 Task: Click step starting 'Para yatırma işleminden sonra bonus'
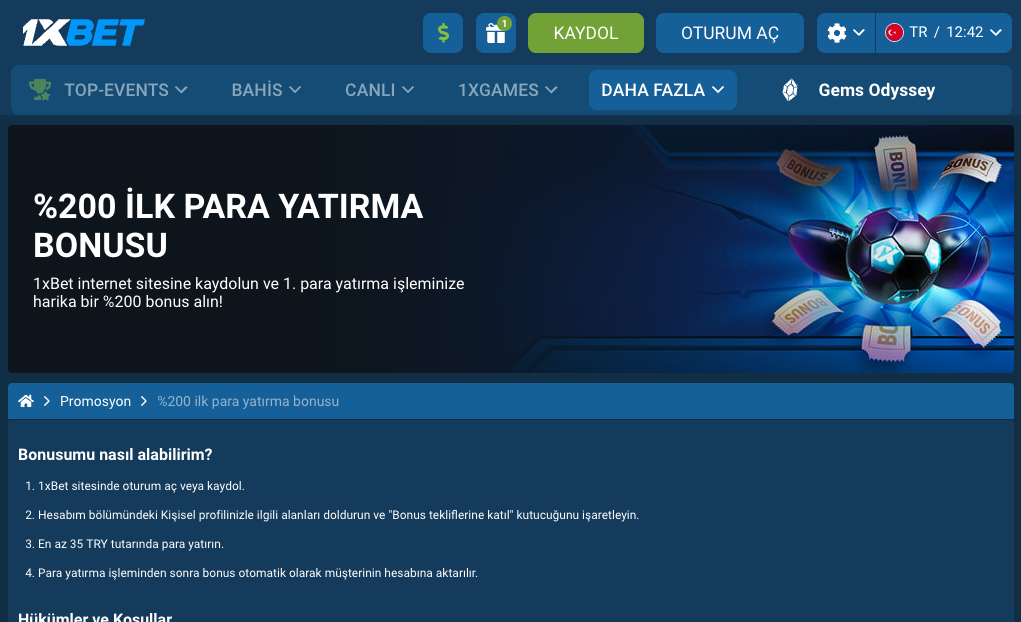point(258,573)
